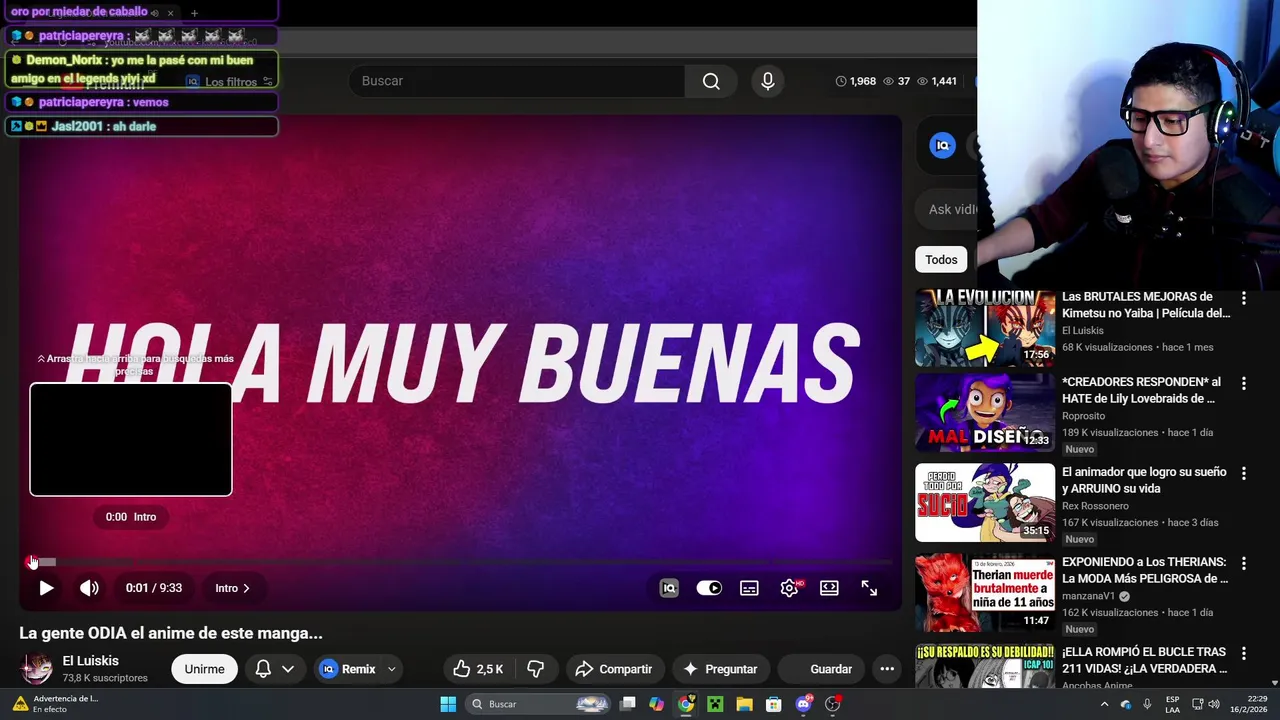The width and height of the screenshot is (1280, 720).
Task: Toggle the autoplay switch in the player
Action: pos(709,588)
